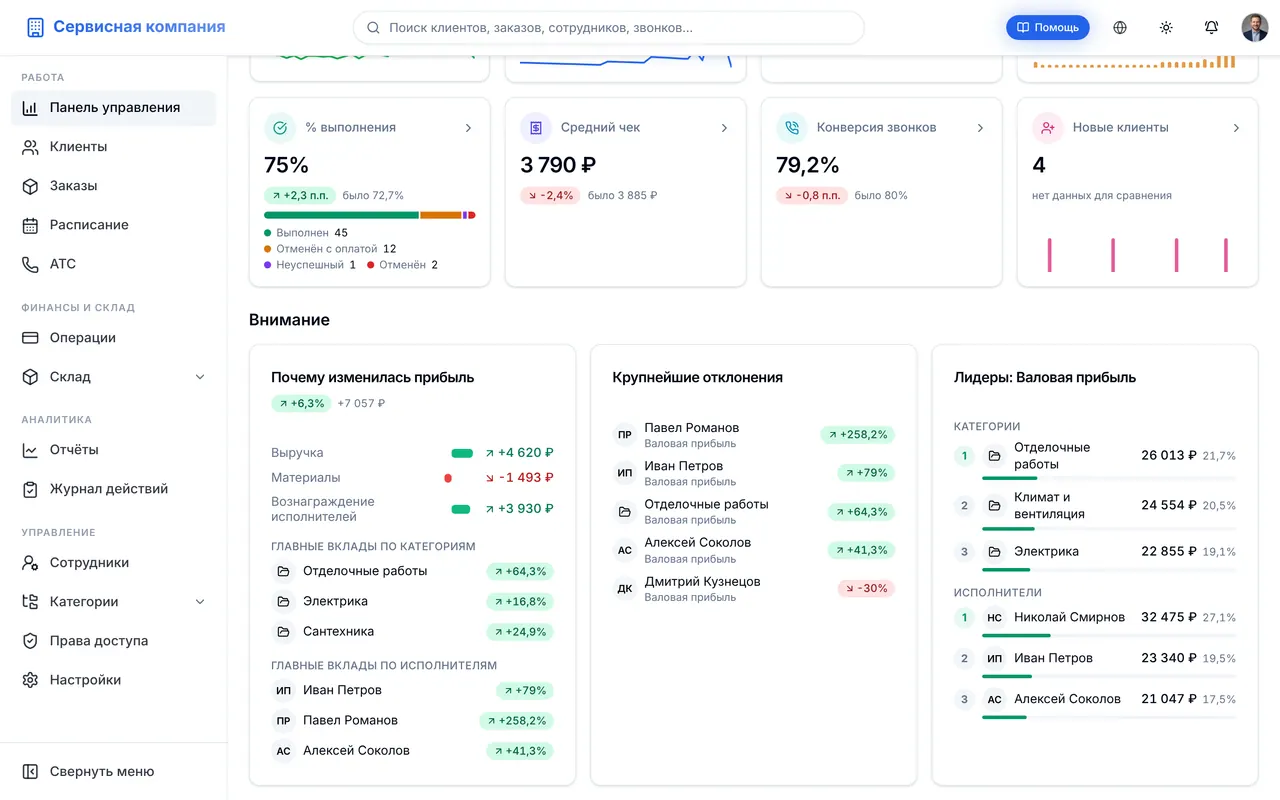
Task: Click the Права доступа shield icon
Action: (x=30, y=641)
